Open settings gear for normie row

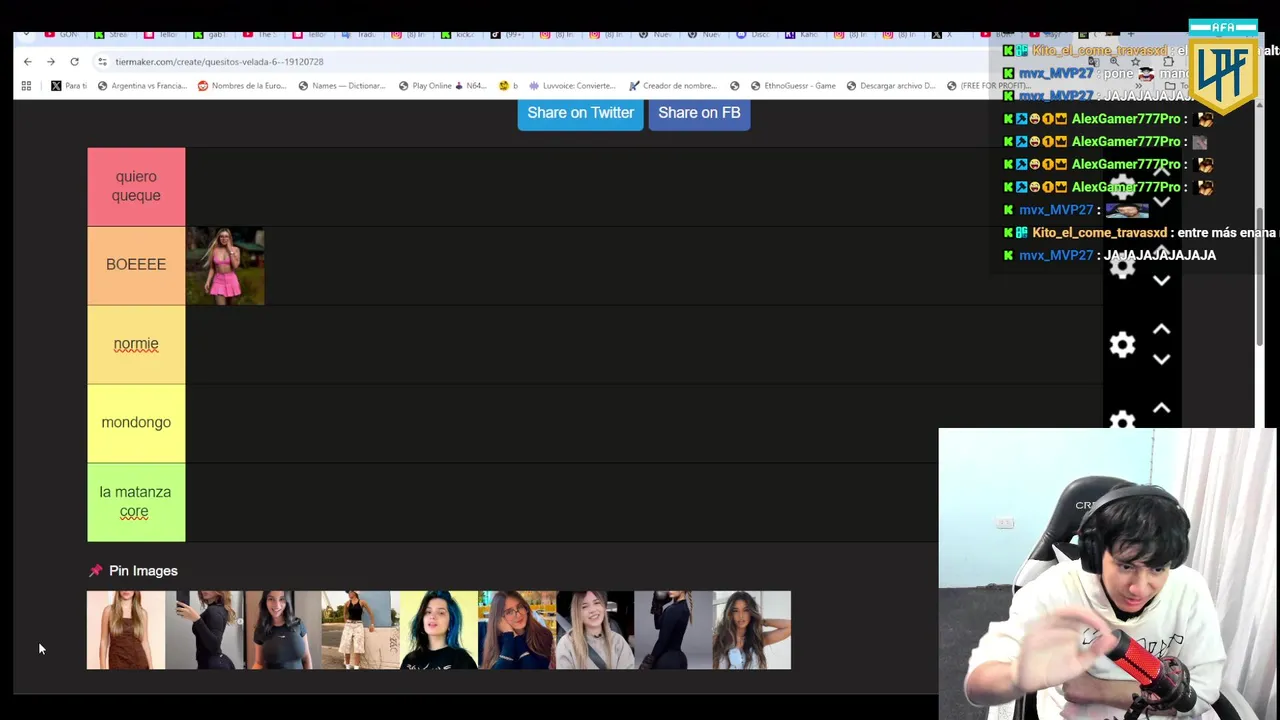(x=1122, y=345)
